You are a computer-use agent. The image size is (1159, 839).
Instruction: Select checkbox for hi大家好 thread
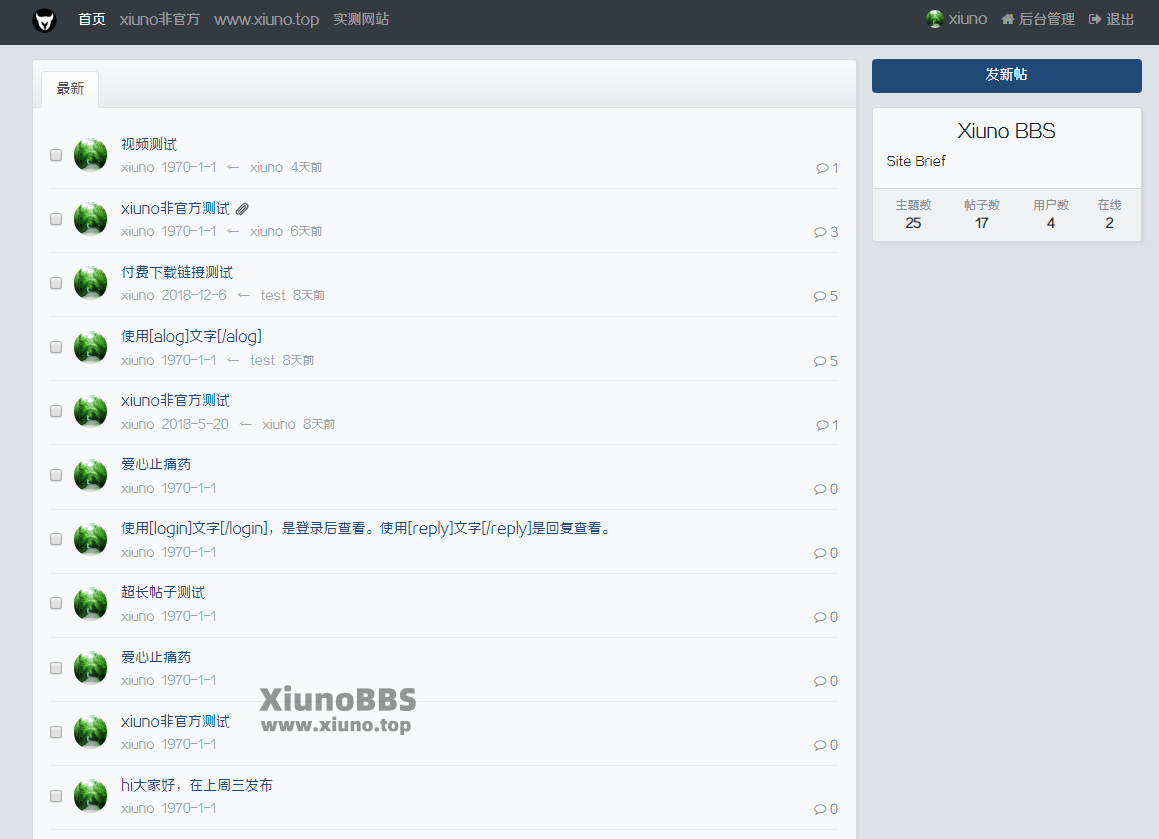(x=56, y=796)
